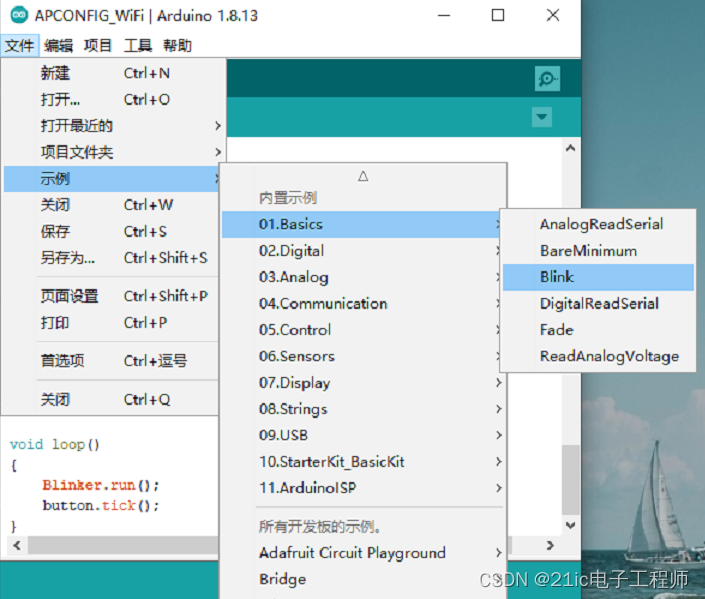The height and width of the screenshot is (599, 705).
Task: Click the up scroll triangle in examples menu
Action: tap(363, 176)
